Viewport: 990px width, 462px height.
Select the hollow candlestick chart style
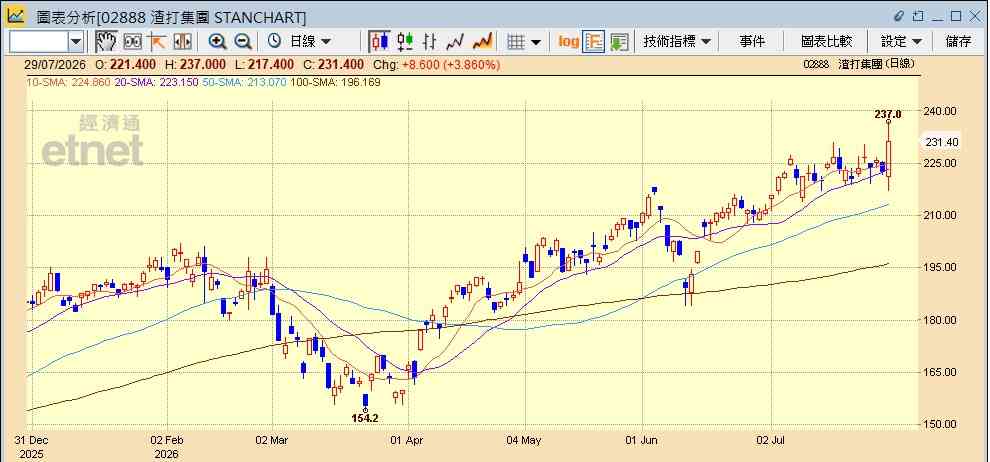point(405,42)
